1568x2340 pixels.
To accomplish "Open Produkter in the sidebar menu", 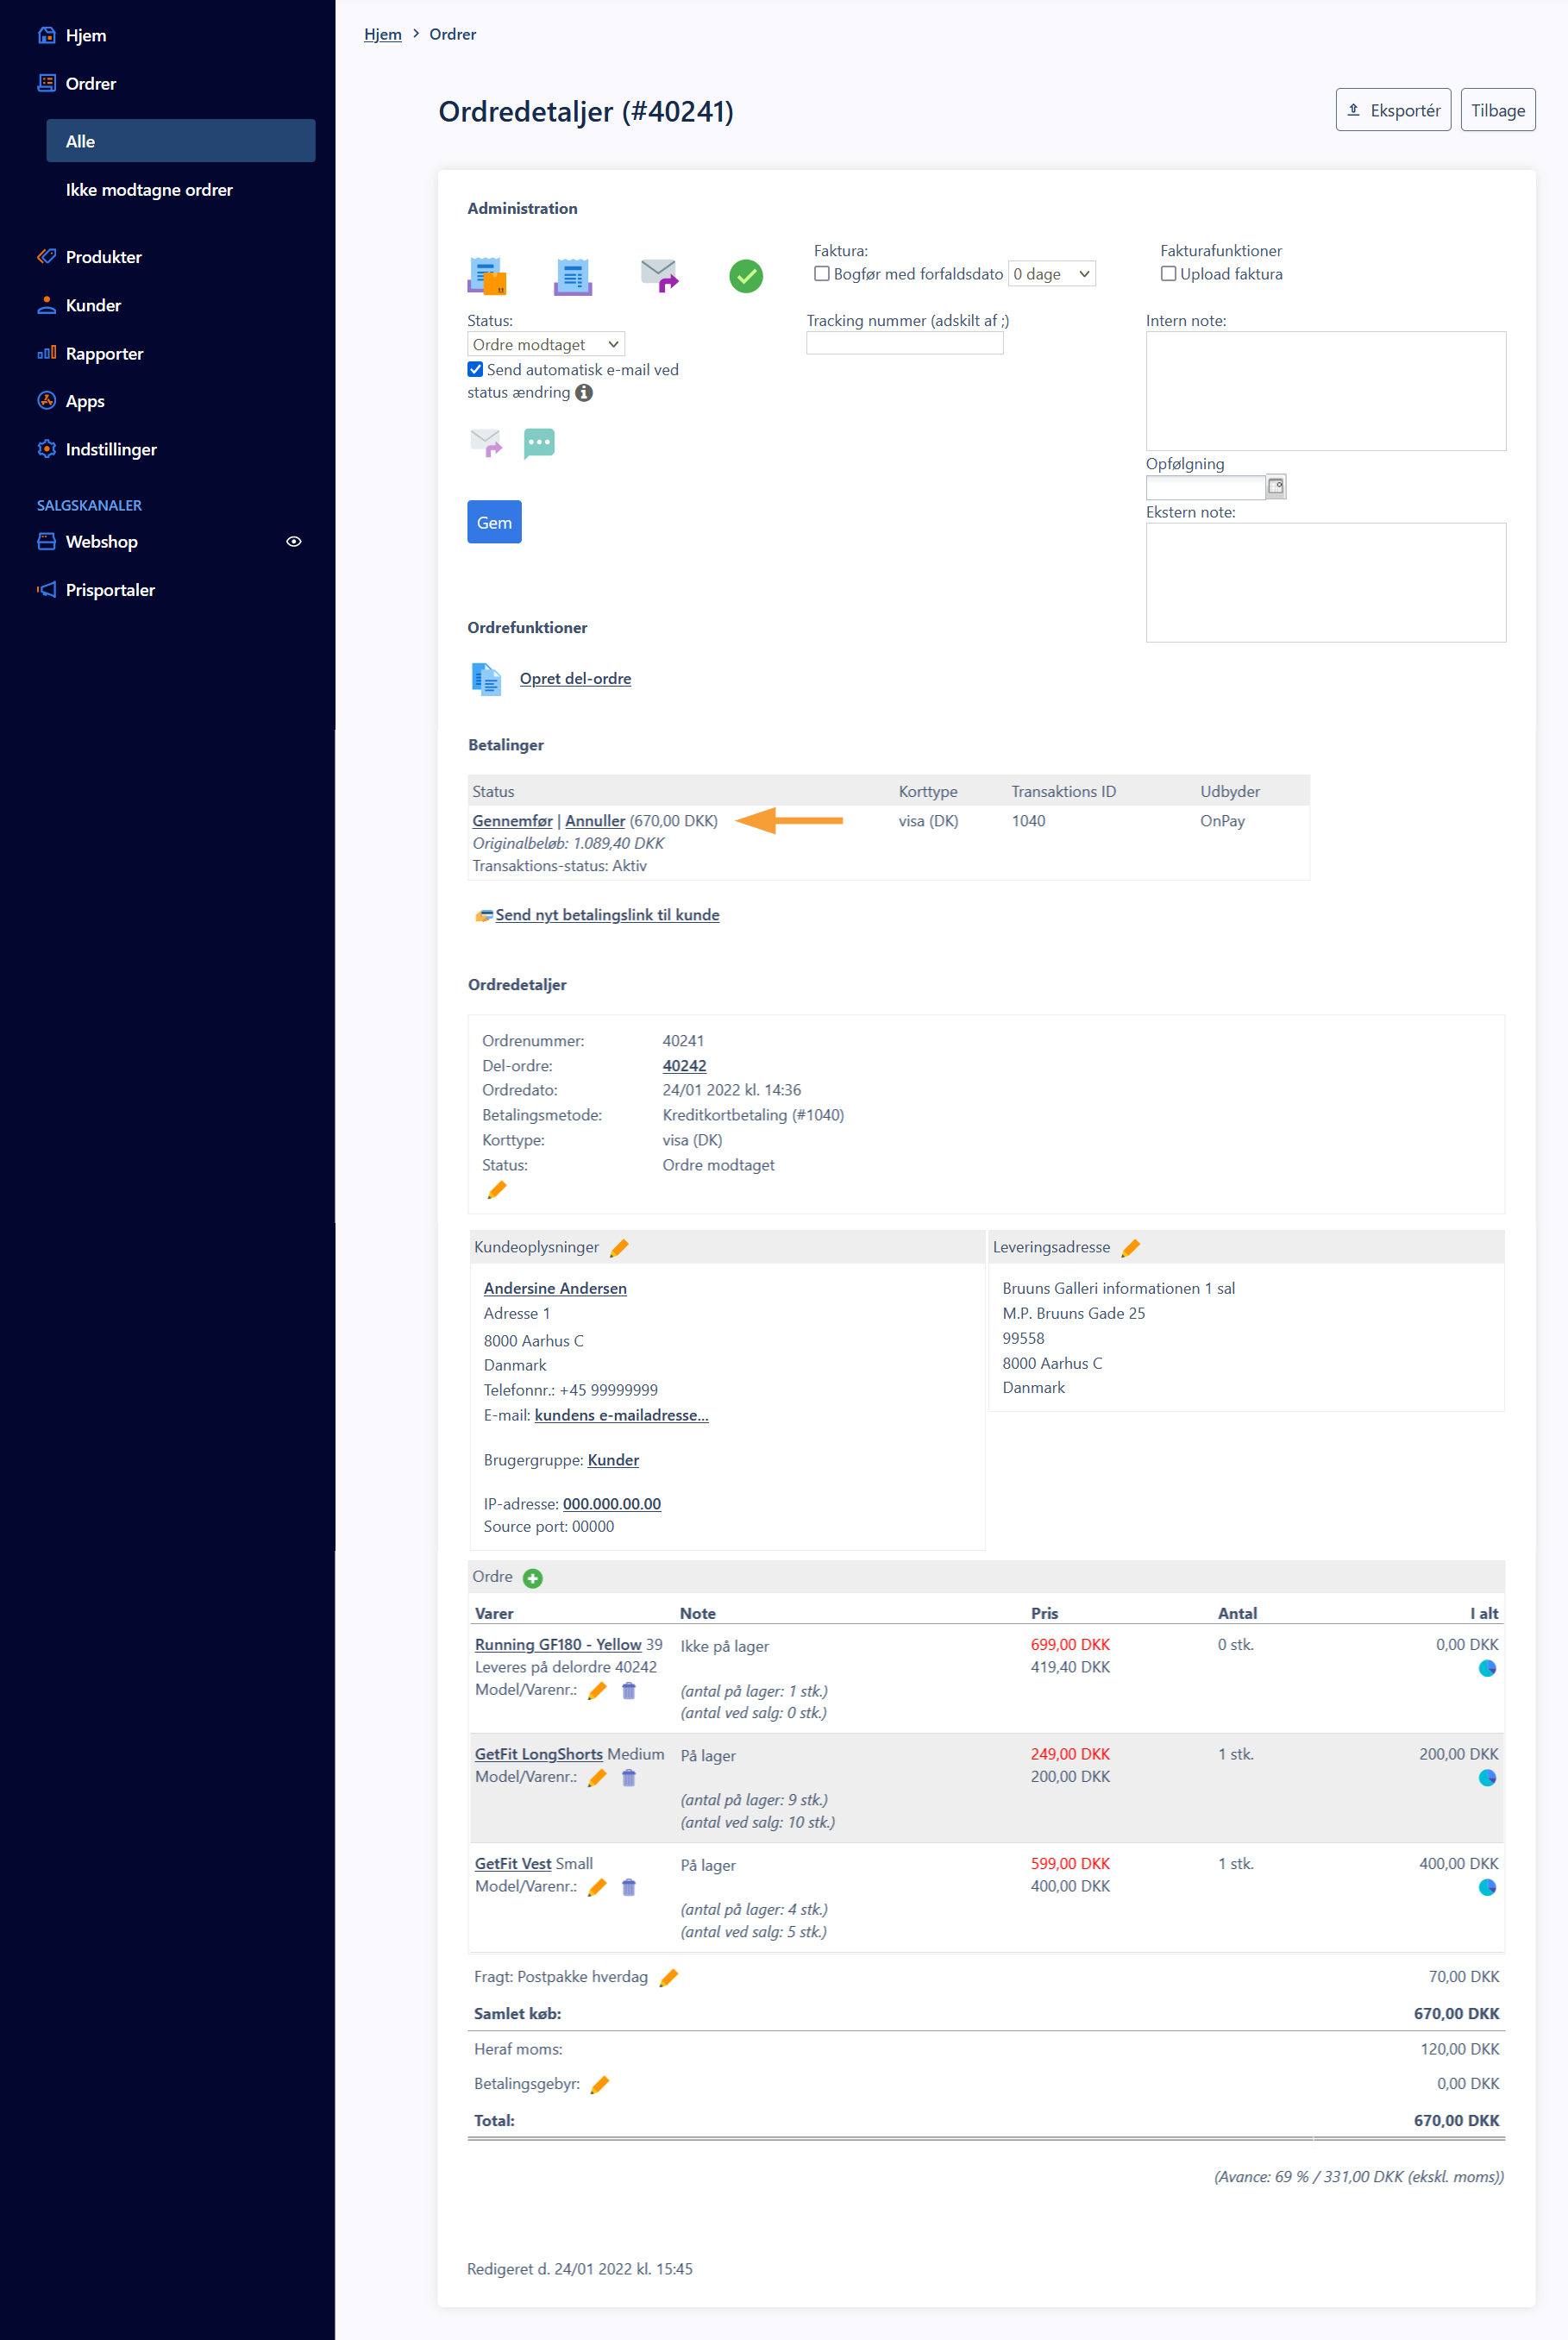I will 103,257.
